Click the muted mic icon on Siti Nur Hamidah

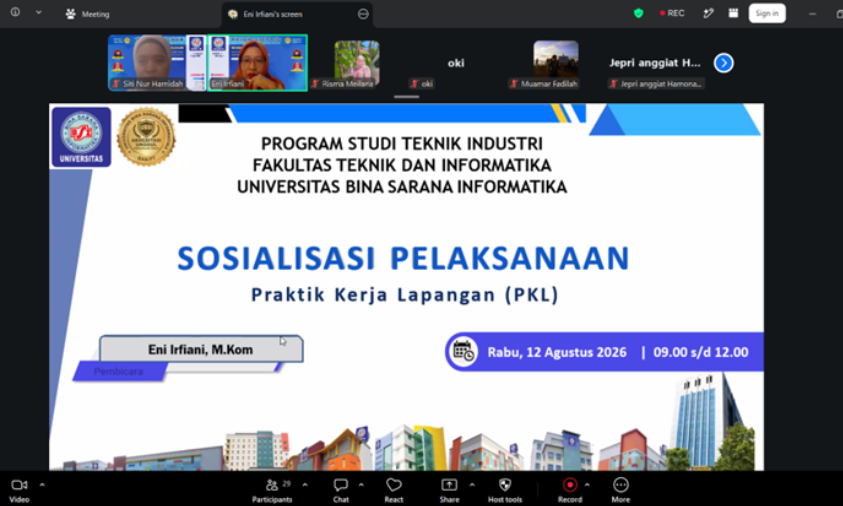116,84
